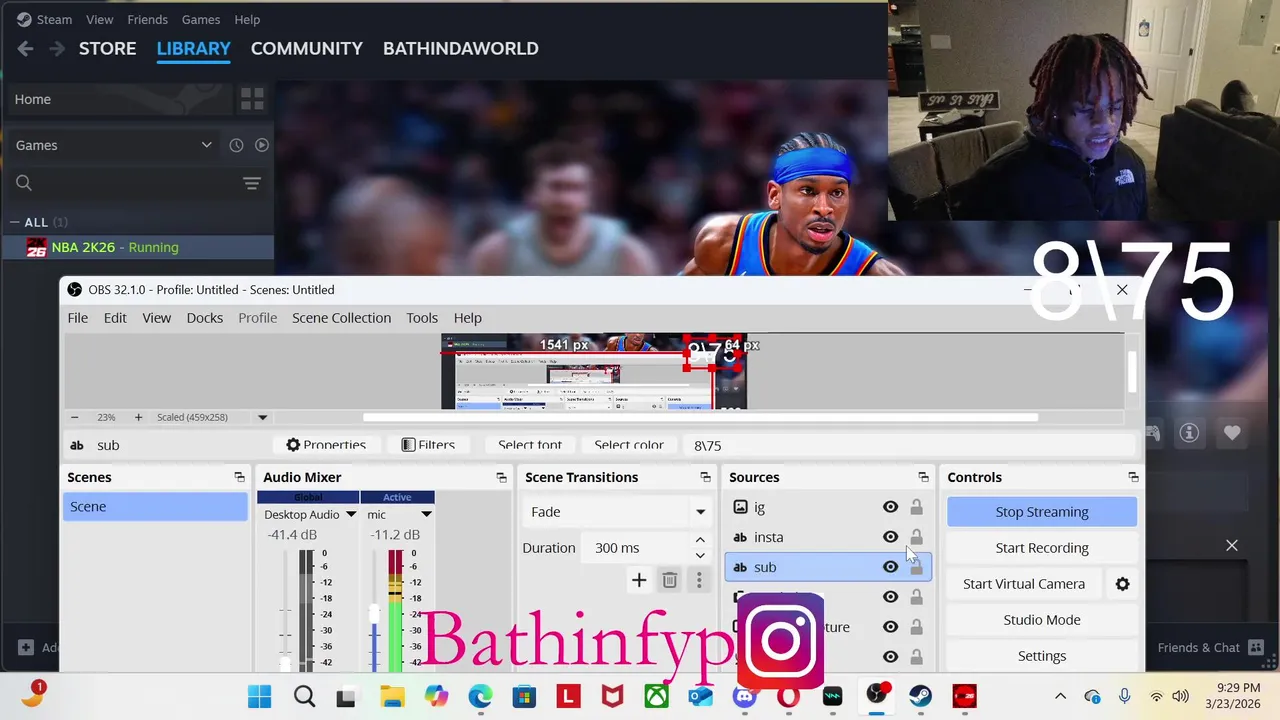Toggle visibility of the sub source

890,567
